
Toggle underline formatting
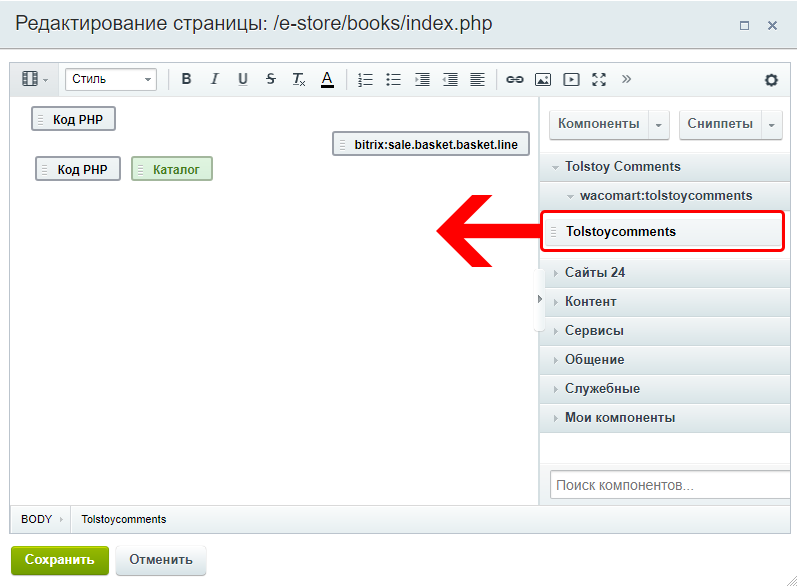click(242, 79)
